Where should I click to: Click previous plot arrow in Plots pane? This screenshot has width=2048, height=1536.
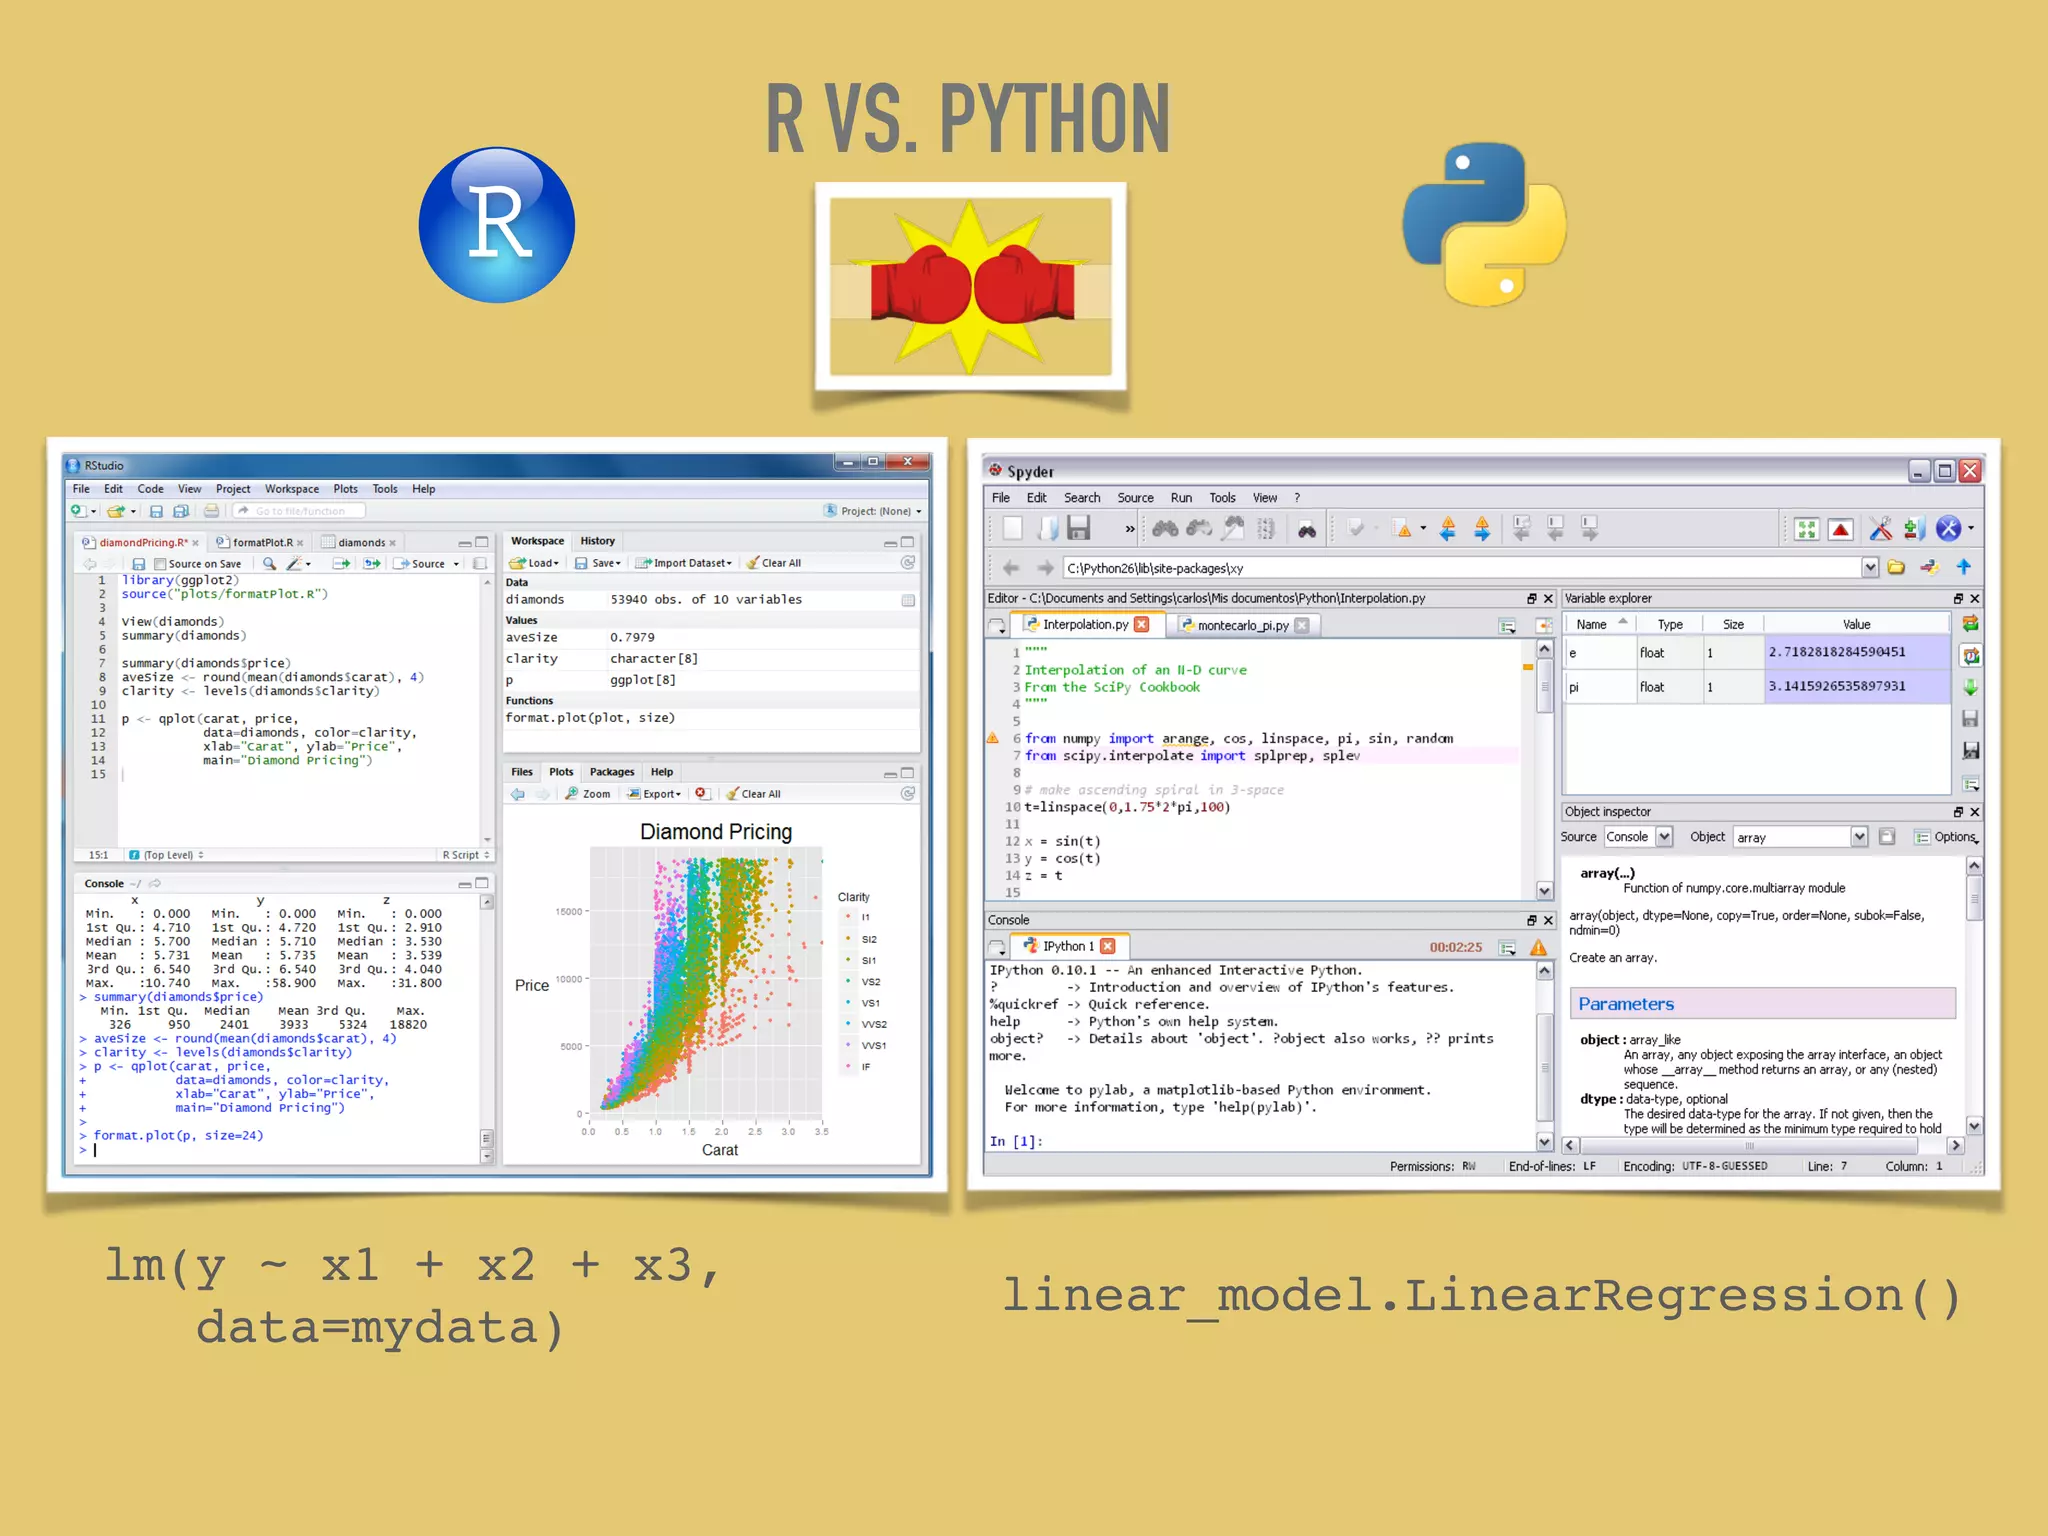pos(518,793)
